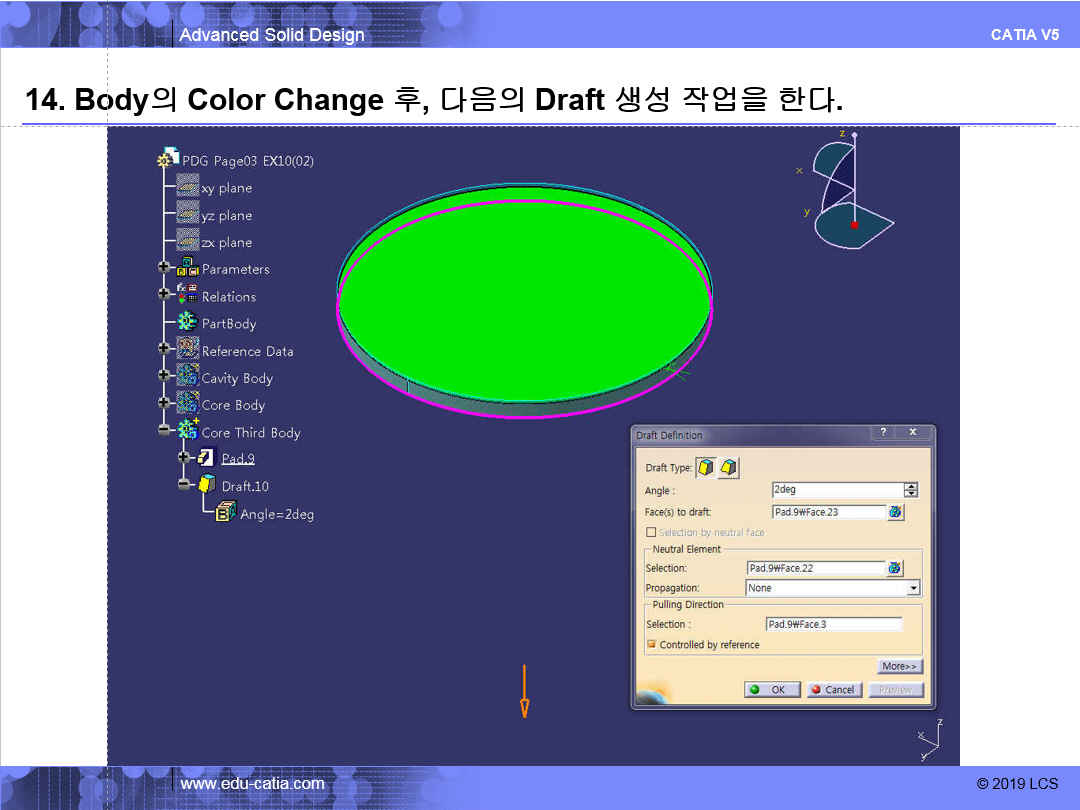Select Pad.9 in the specification tree

pyautogui.click(x=238, y=459)
